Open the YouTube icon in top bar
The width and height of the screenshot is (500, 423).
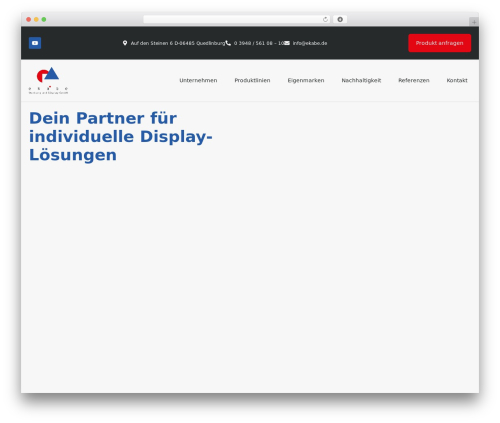point(35,43)
